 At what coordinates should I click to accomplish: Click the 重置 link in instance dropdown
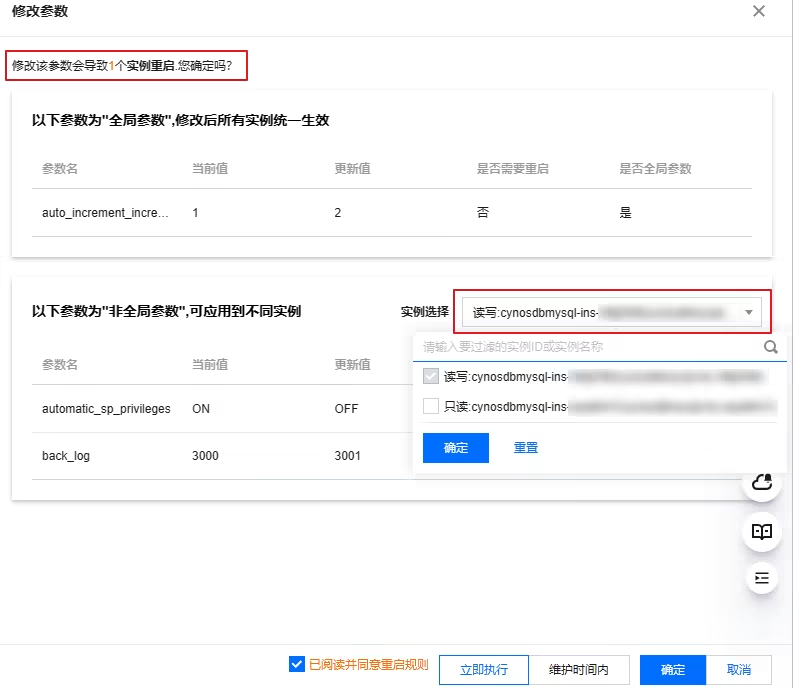(x=526, y=448)
